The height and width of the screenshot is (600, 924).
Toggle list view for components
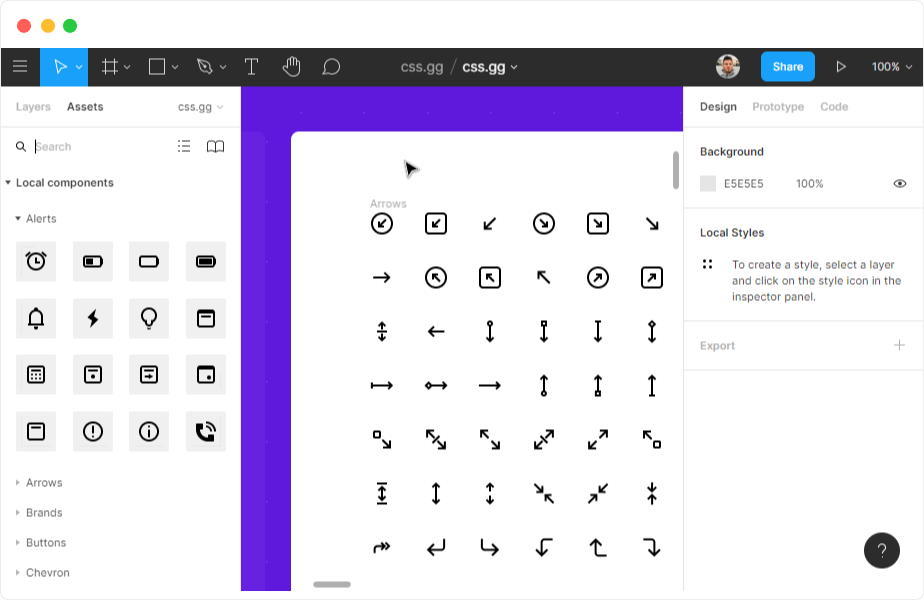184,146
